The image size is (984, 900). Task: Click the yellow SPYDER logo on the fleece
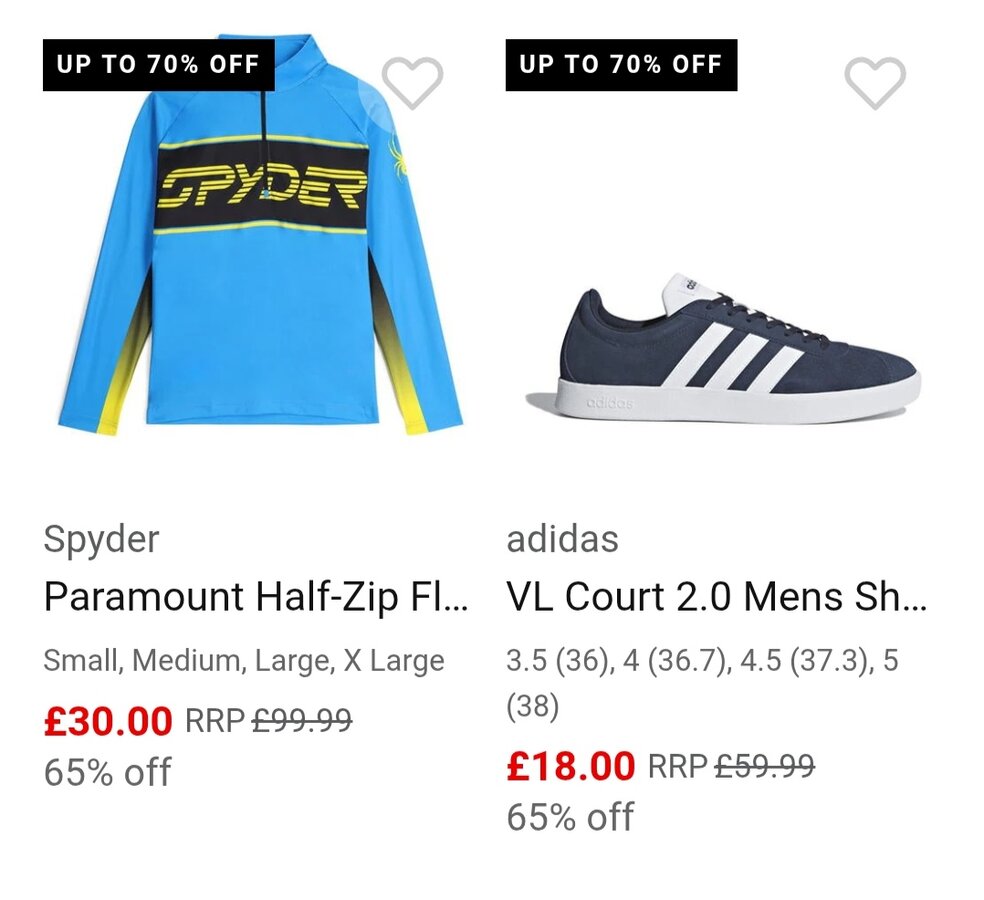pyautogui.click(x=262, y=187)
